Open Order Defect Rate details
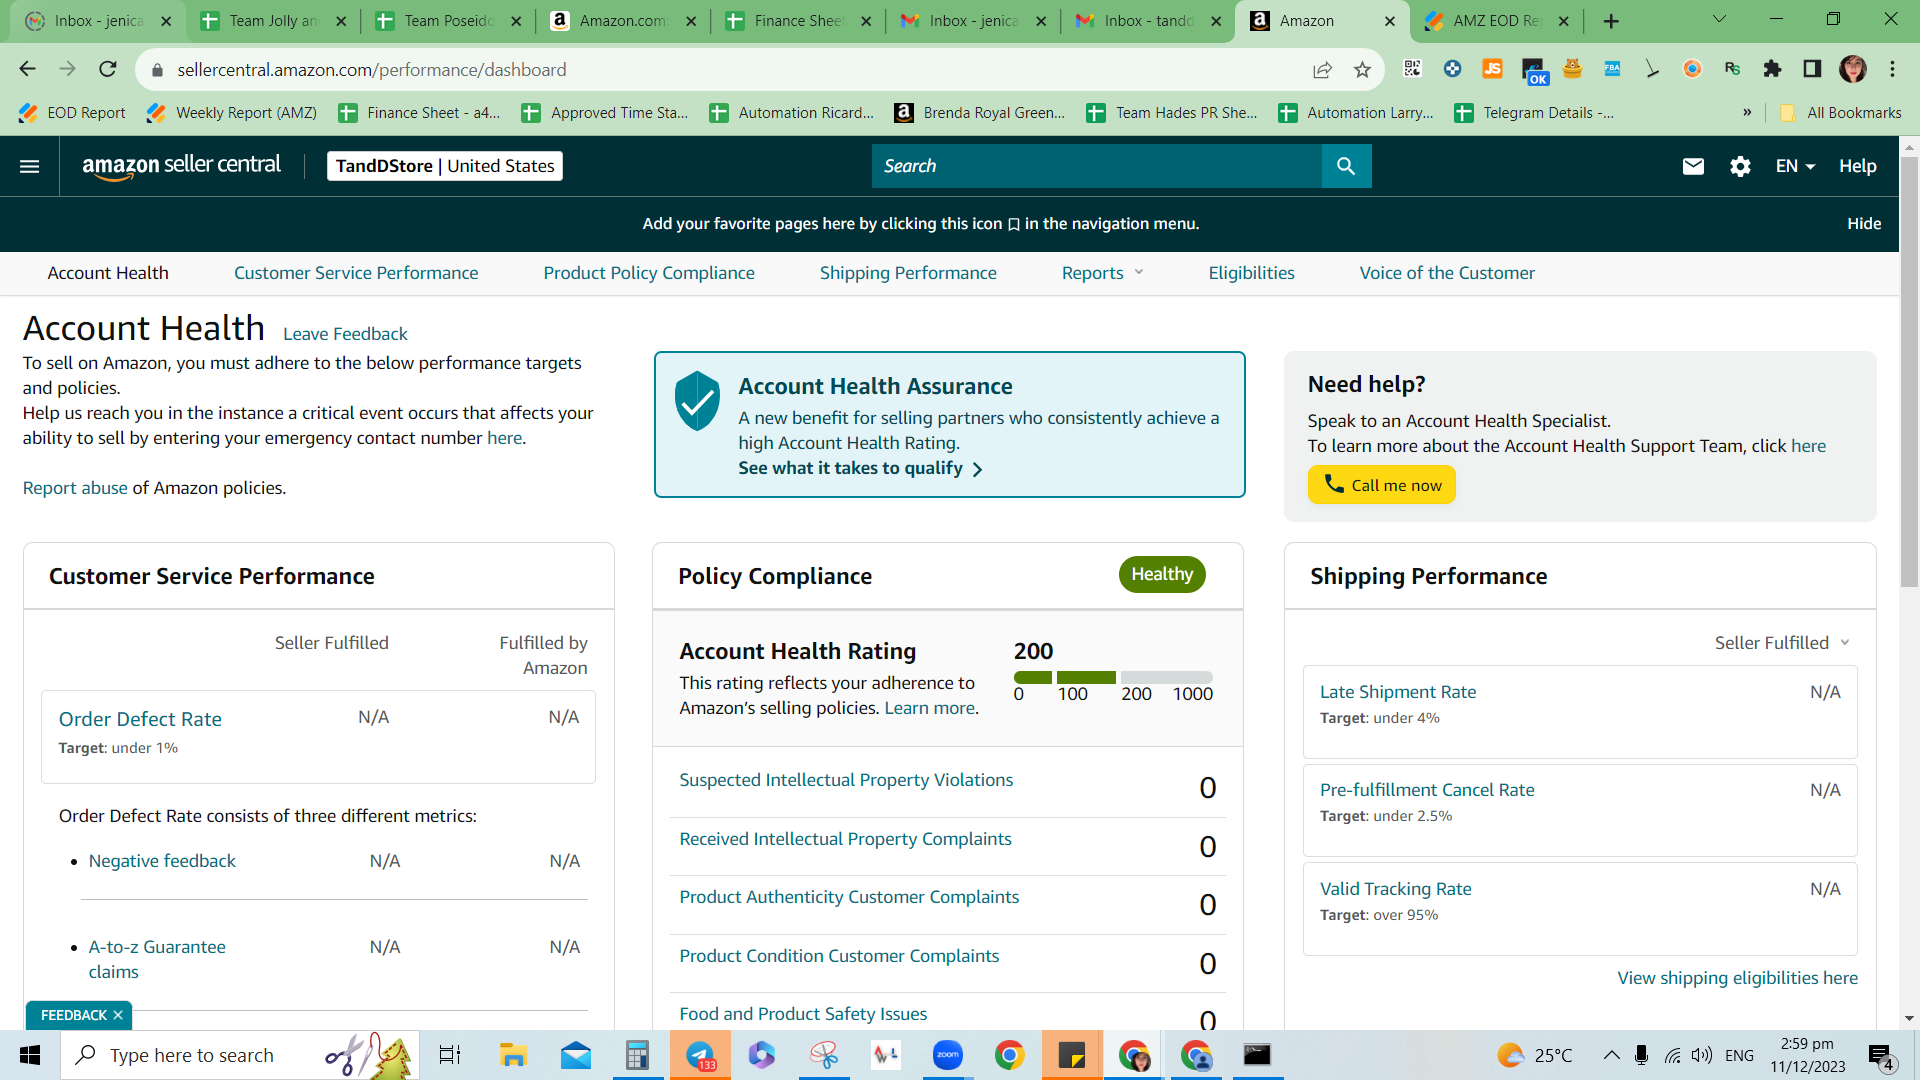This screenshot has width=1920, height=1080. pyautogui.click(x=140, y=719)
